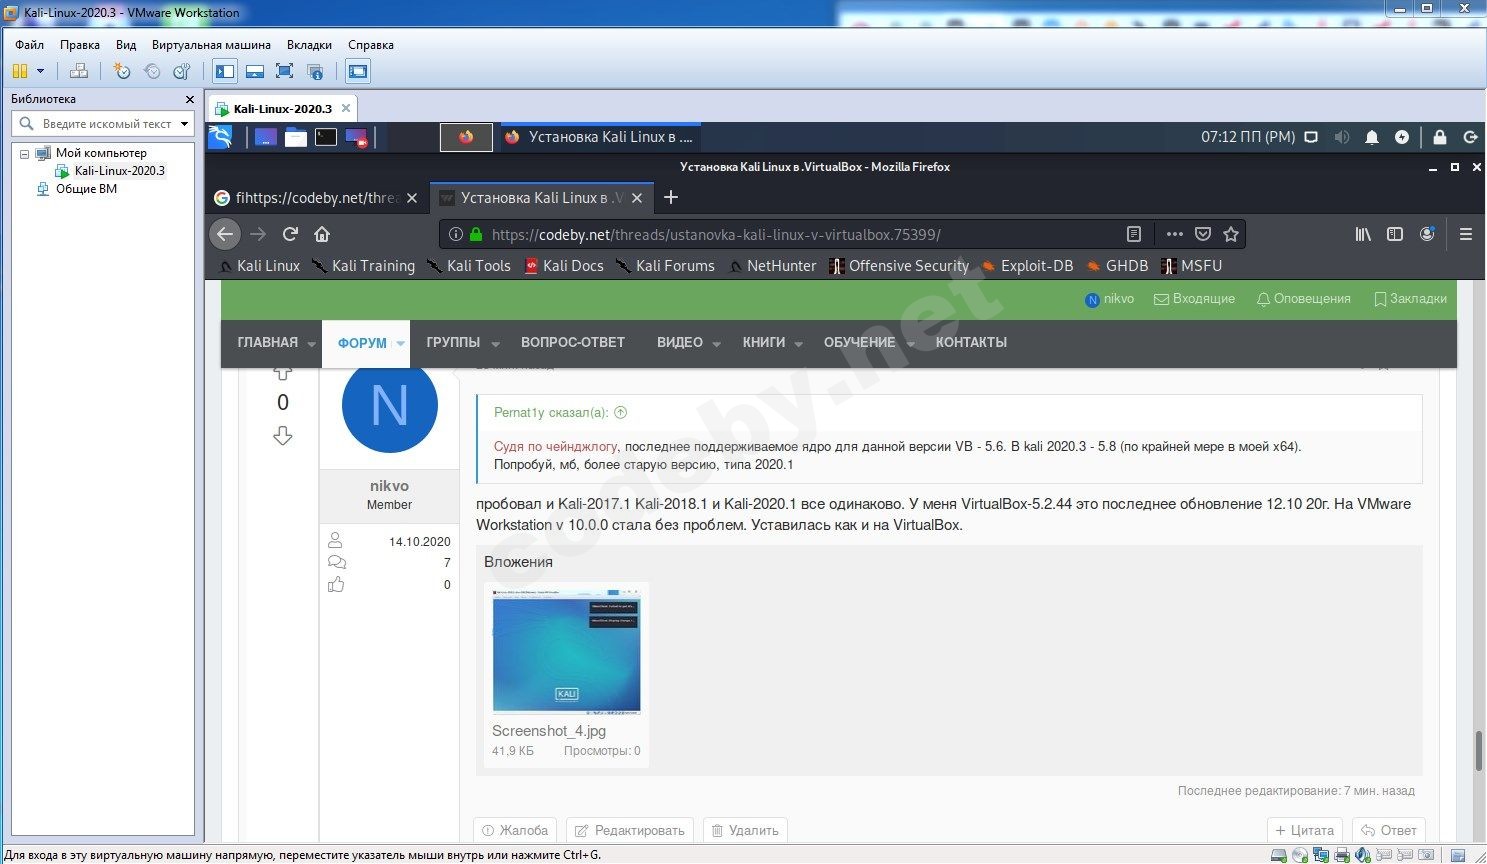Open the Firefox hamburger menu
The width and height of the screenshot is (1487, 864).
(1466, 234)
